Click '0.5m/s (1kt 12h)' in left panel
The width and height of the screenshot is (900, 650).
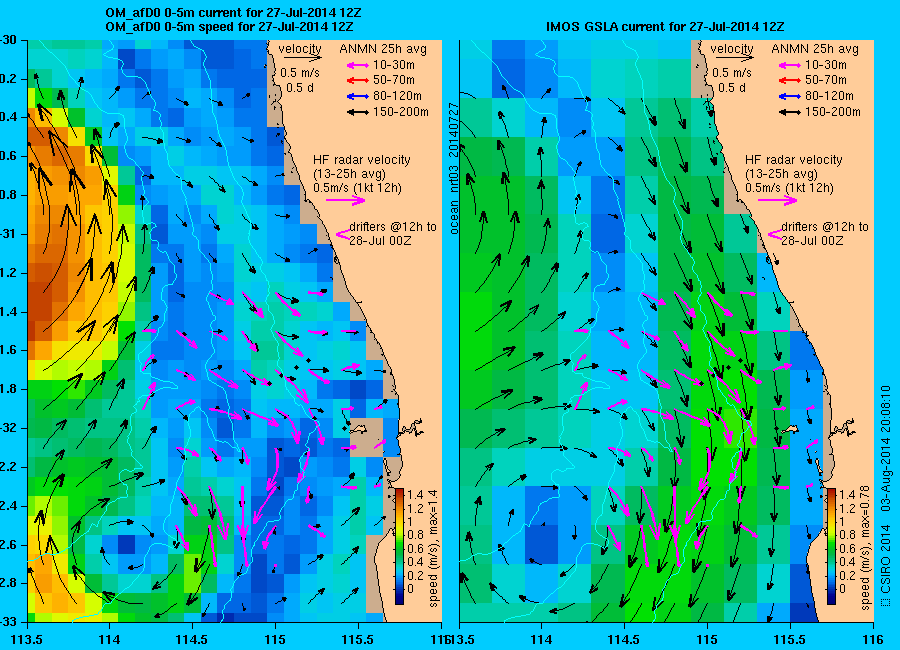pyautogui.click(x=358, y=188)
